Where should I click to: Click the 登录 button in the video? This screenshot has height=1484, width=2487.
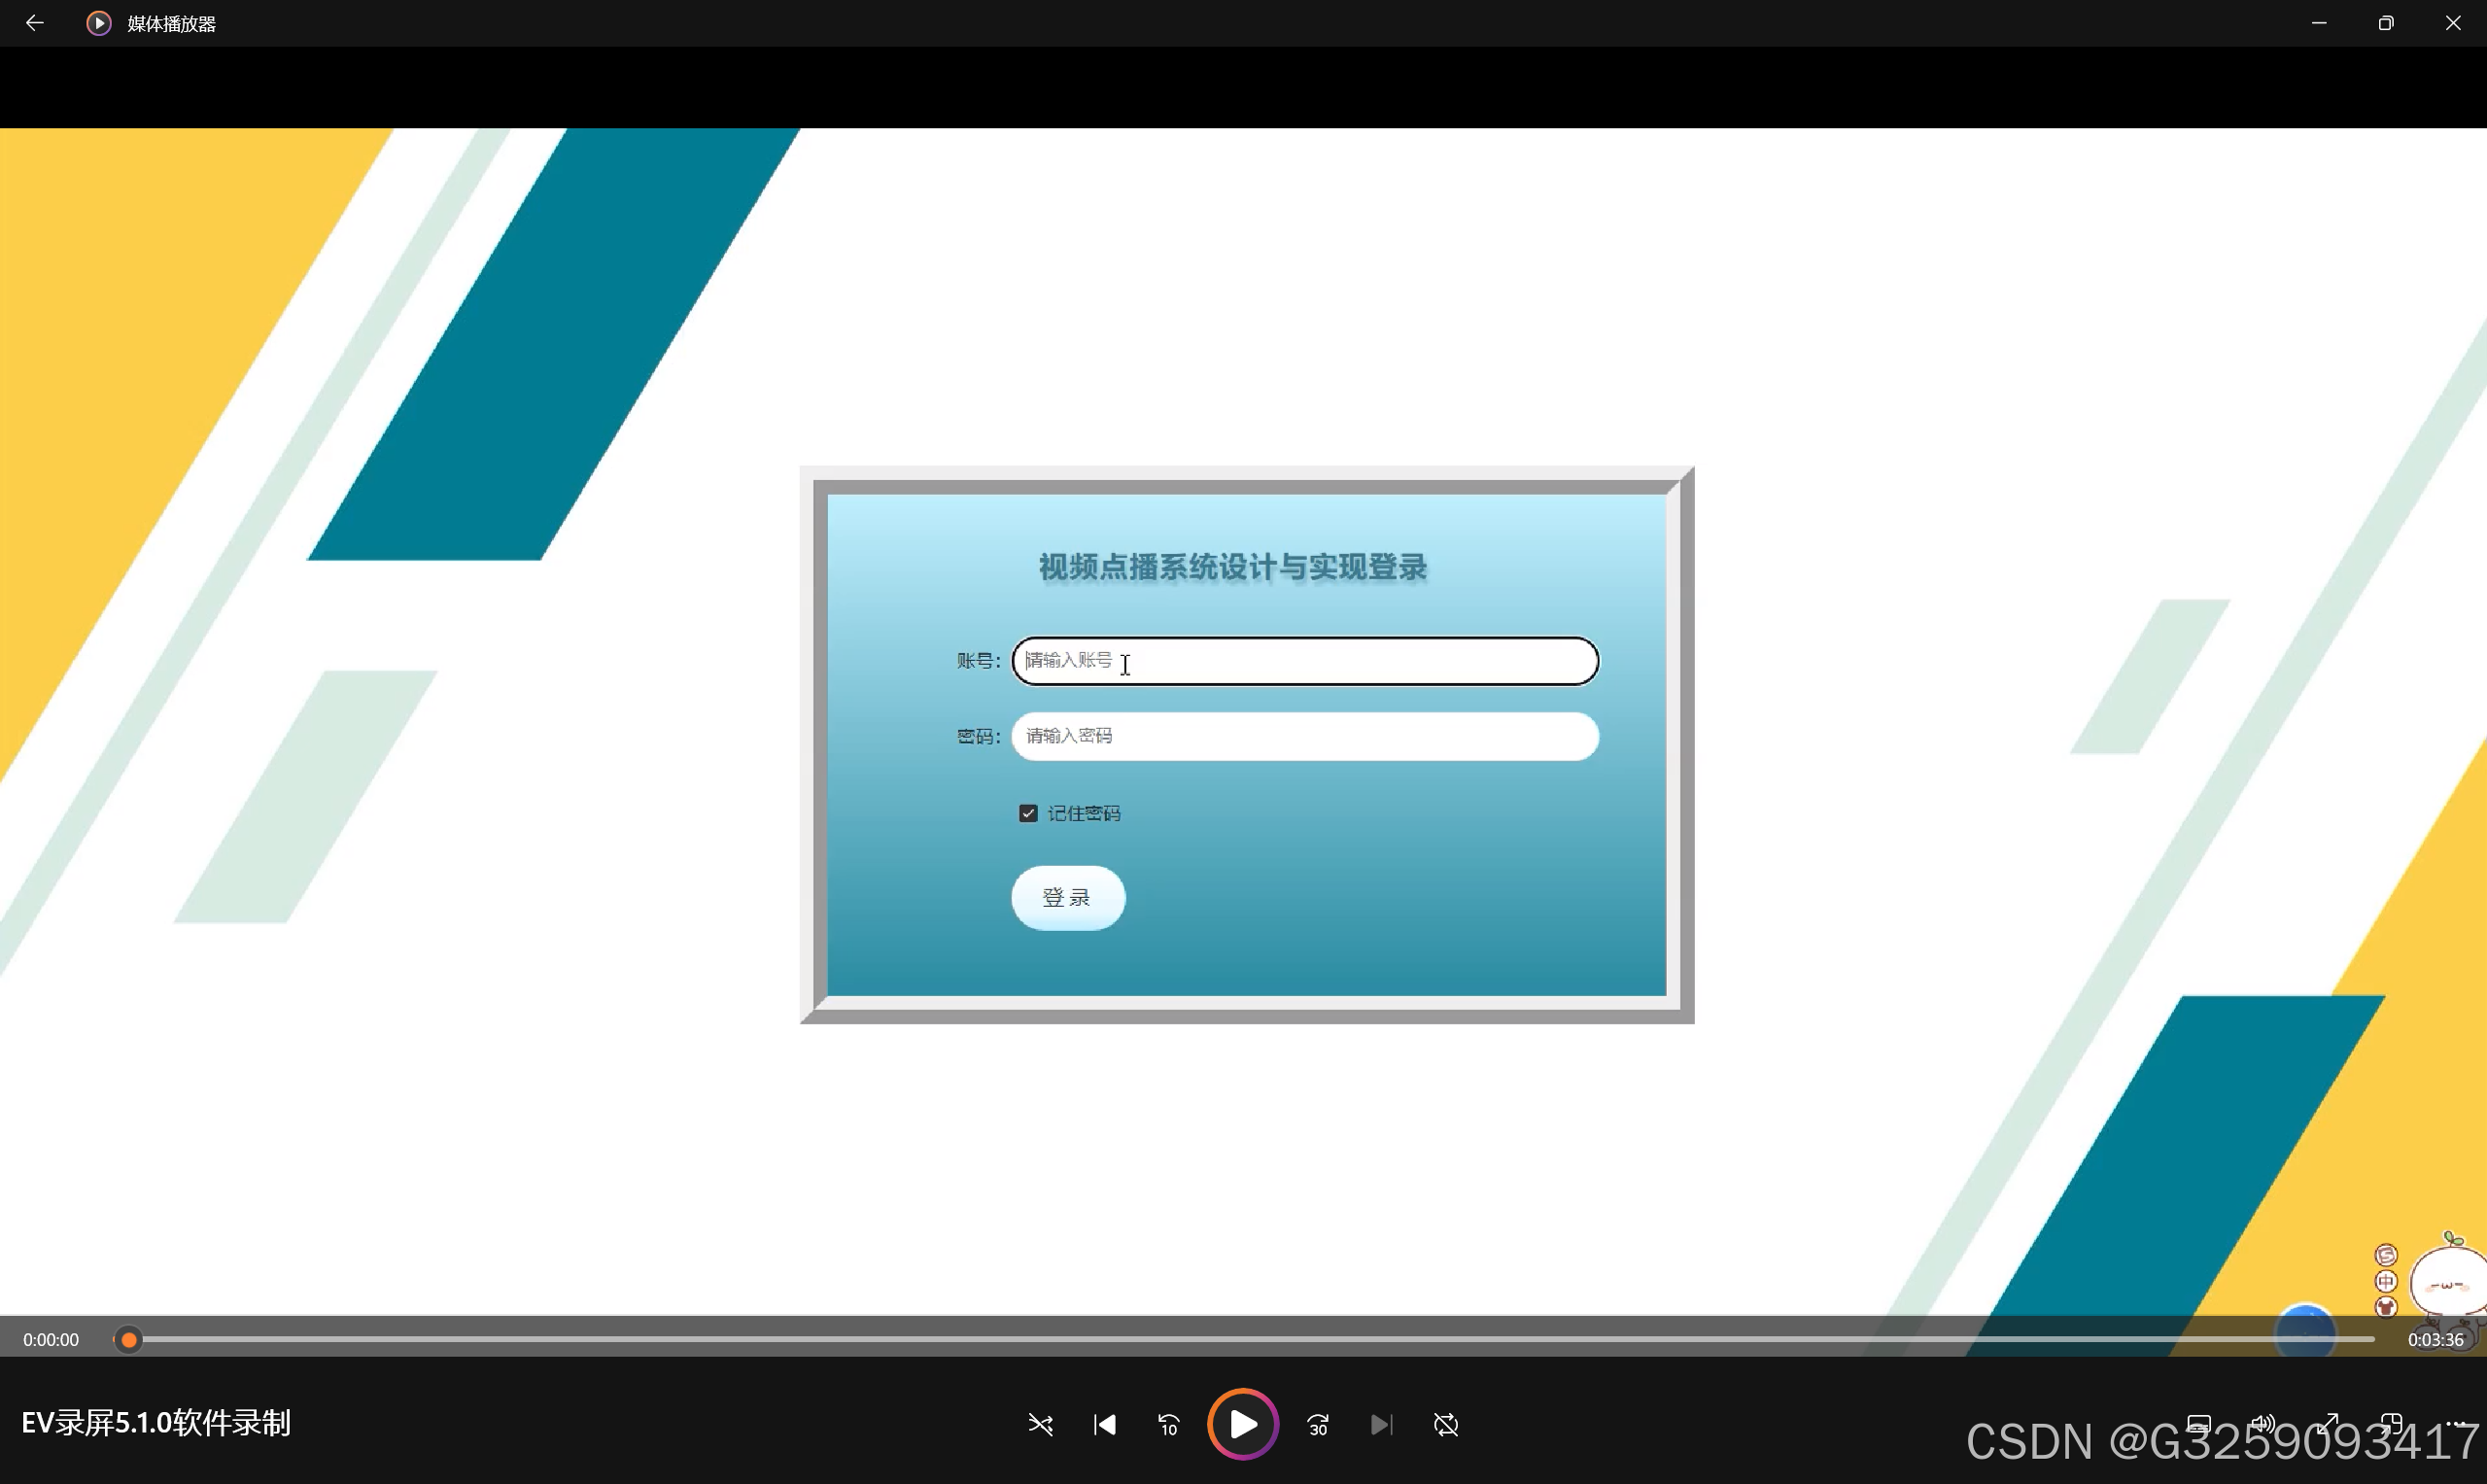[x=1068, y=898]
